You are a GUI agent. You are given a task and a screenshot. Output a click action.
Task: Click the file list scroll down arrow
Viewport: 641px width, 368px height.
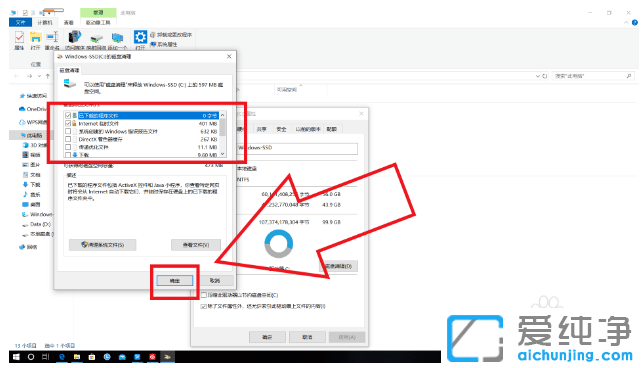(x=223, y=154)
